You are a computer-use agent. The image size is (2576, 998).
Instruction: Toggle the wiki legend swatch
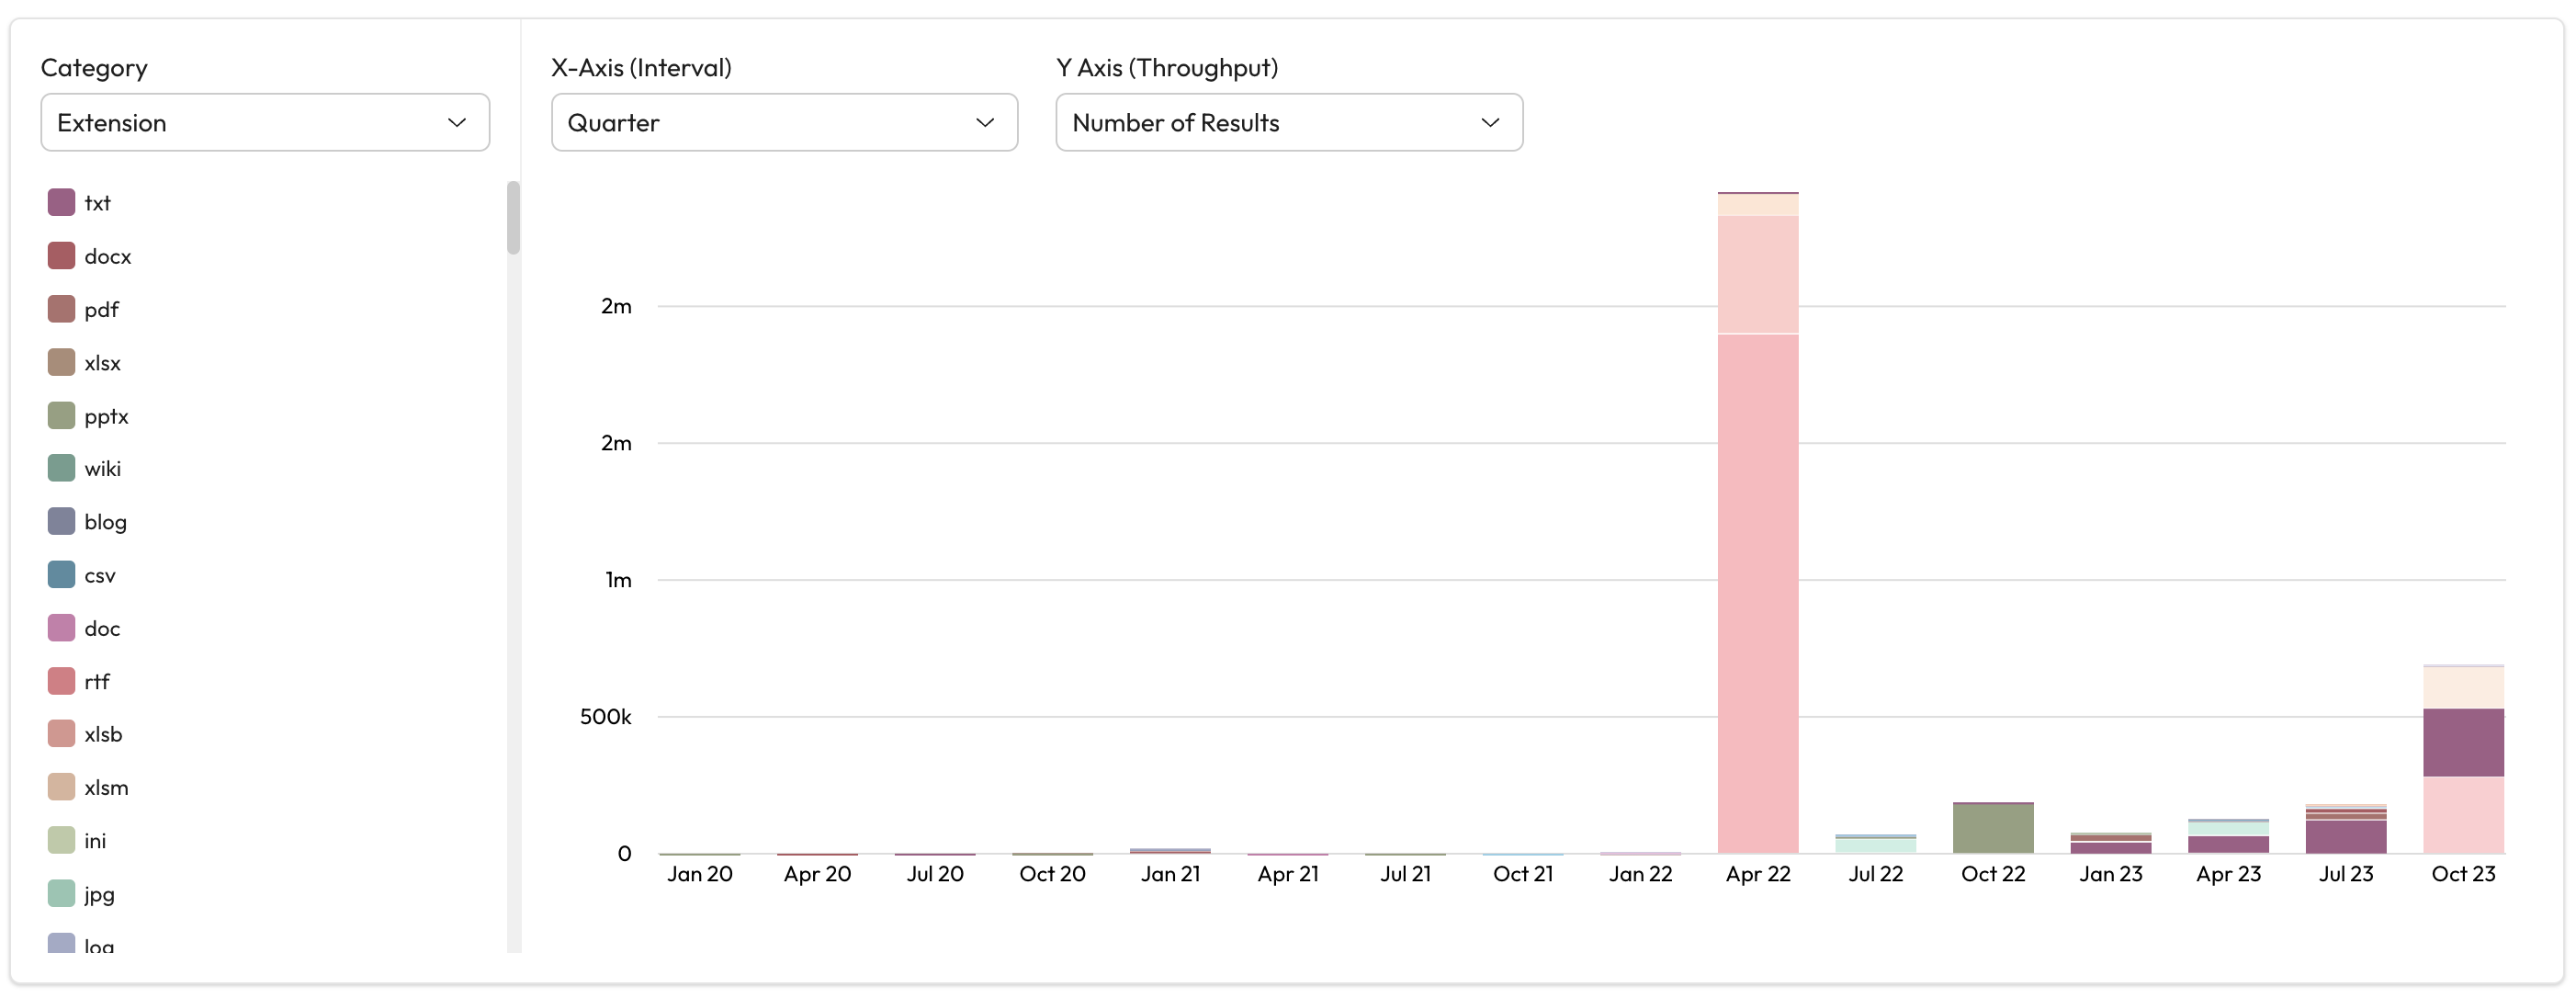point(61,468)
